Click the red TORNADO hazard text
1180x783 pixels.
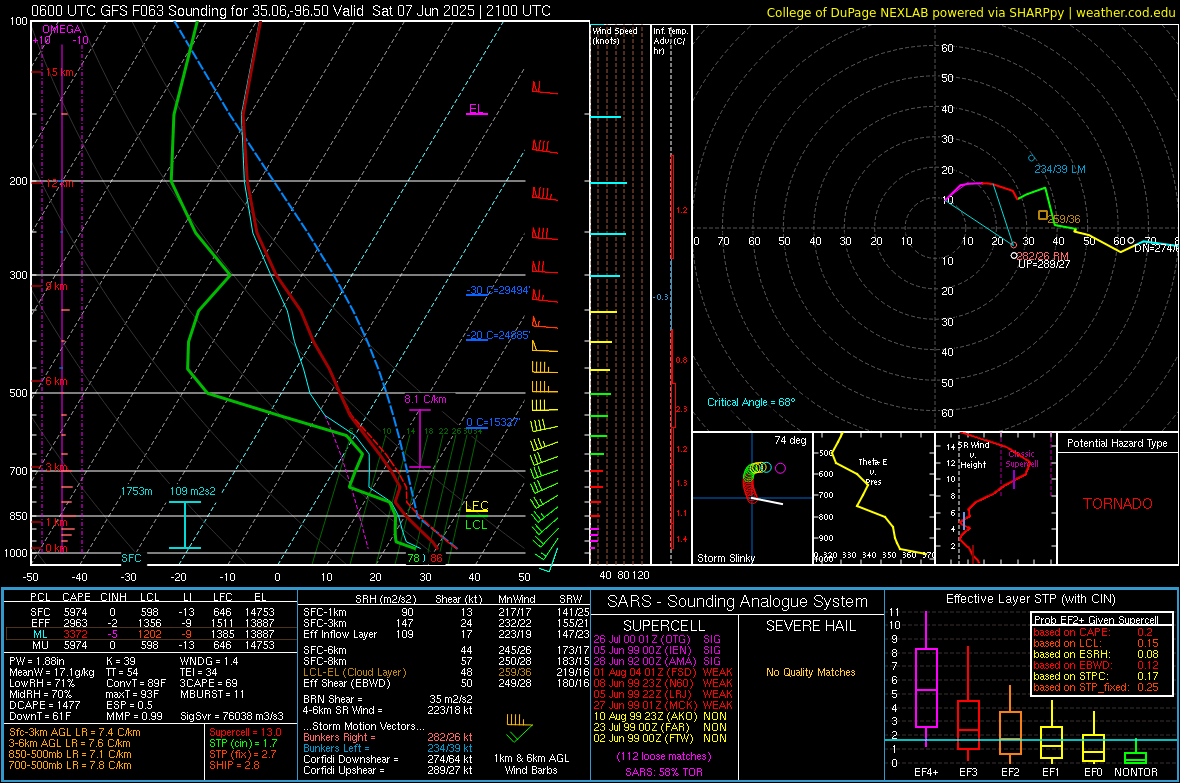1118,504
